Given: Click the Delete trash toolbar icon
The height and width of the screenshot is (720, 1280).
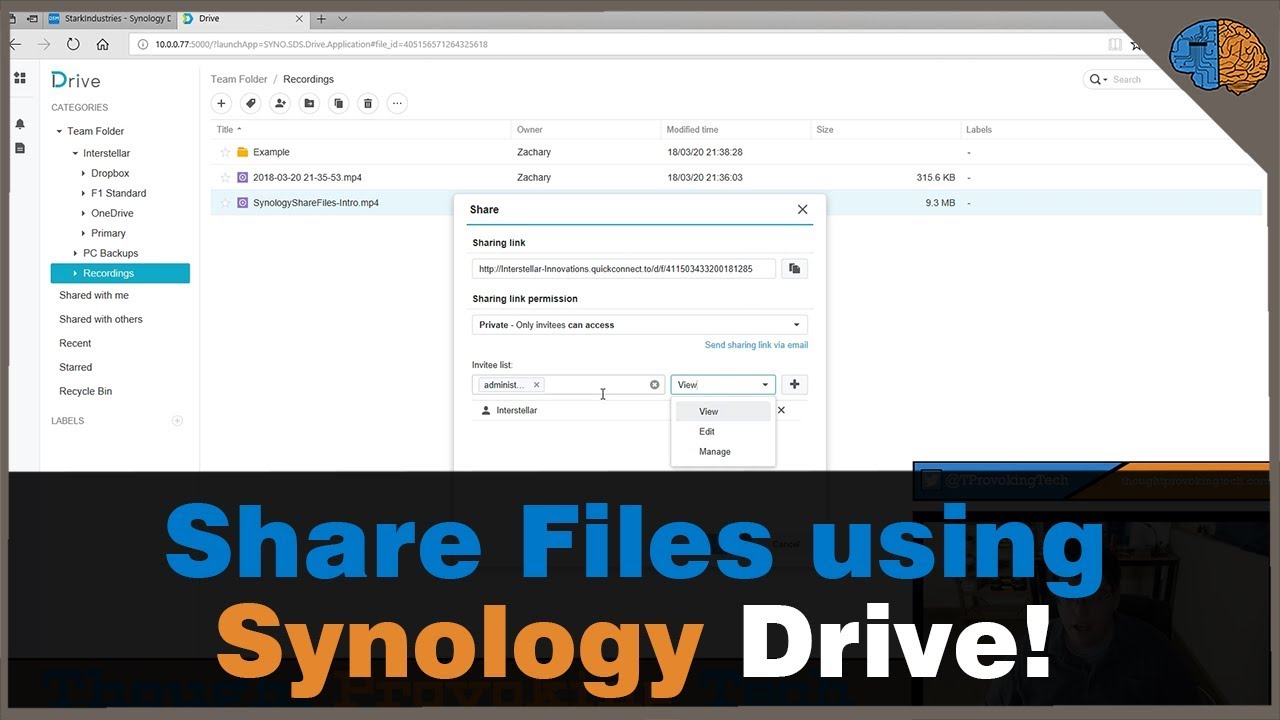Looking at the screenshot, I should [x=368, y=103].
